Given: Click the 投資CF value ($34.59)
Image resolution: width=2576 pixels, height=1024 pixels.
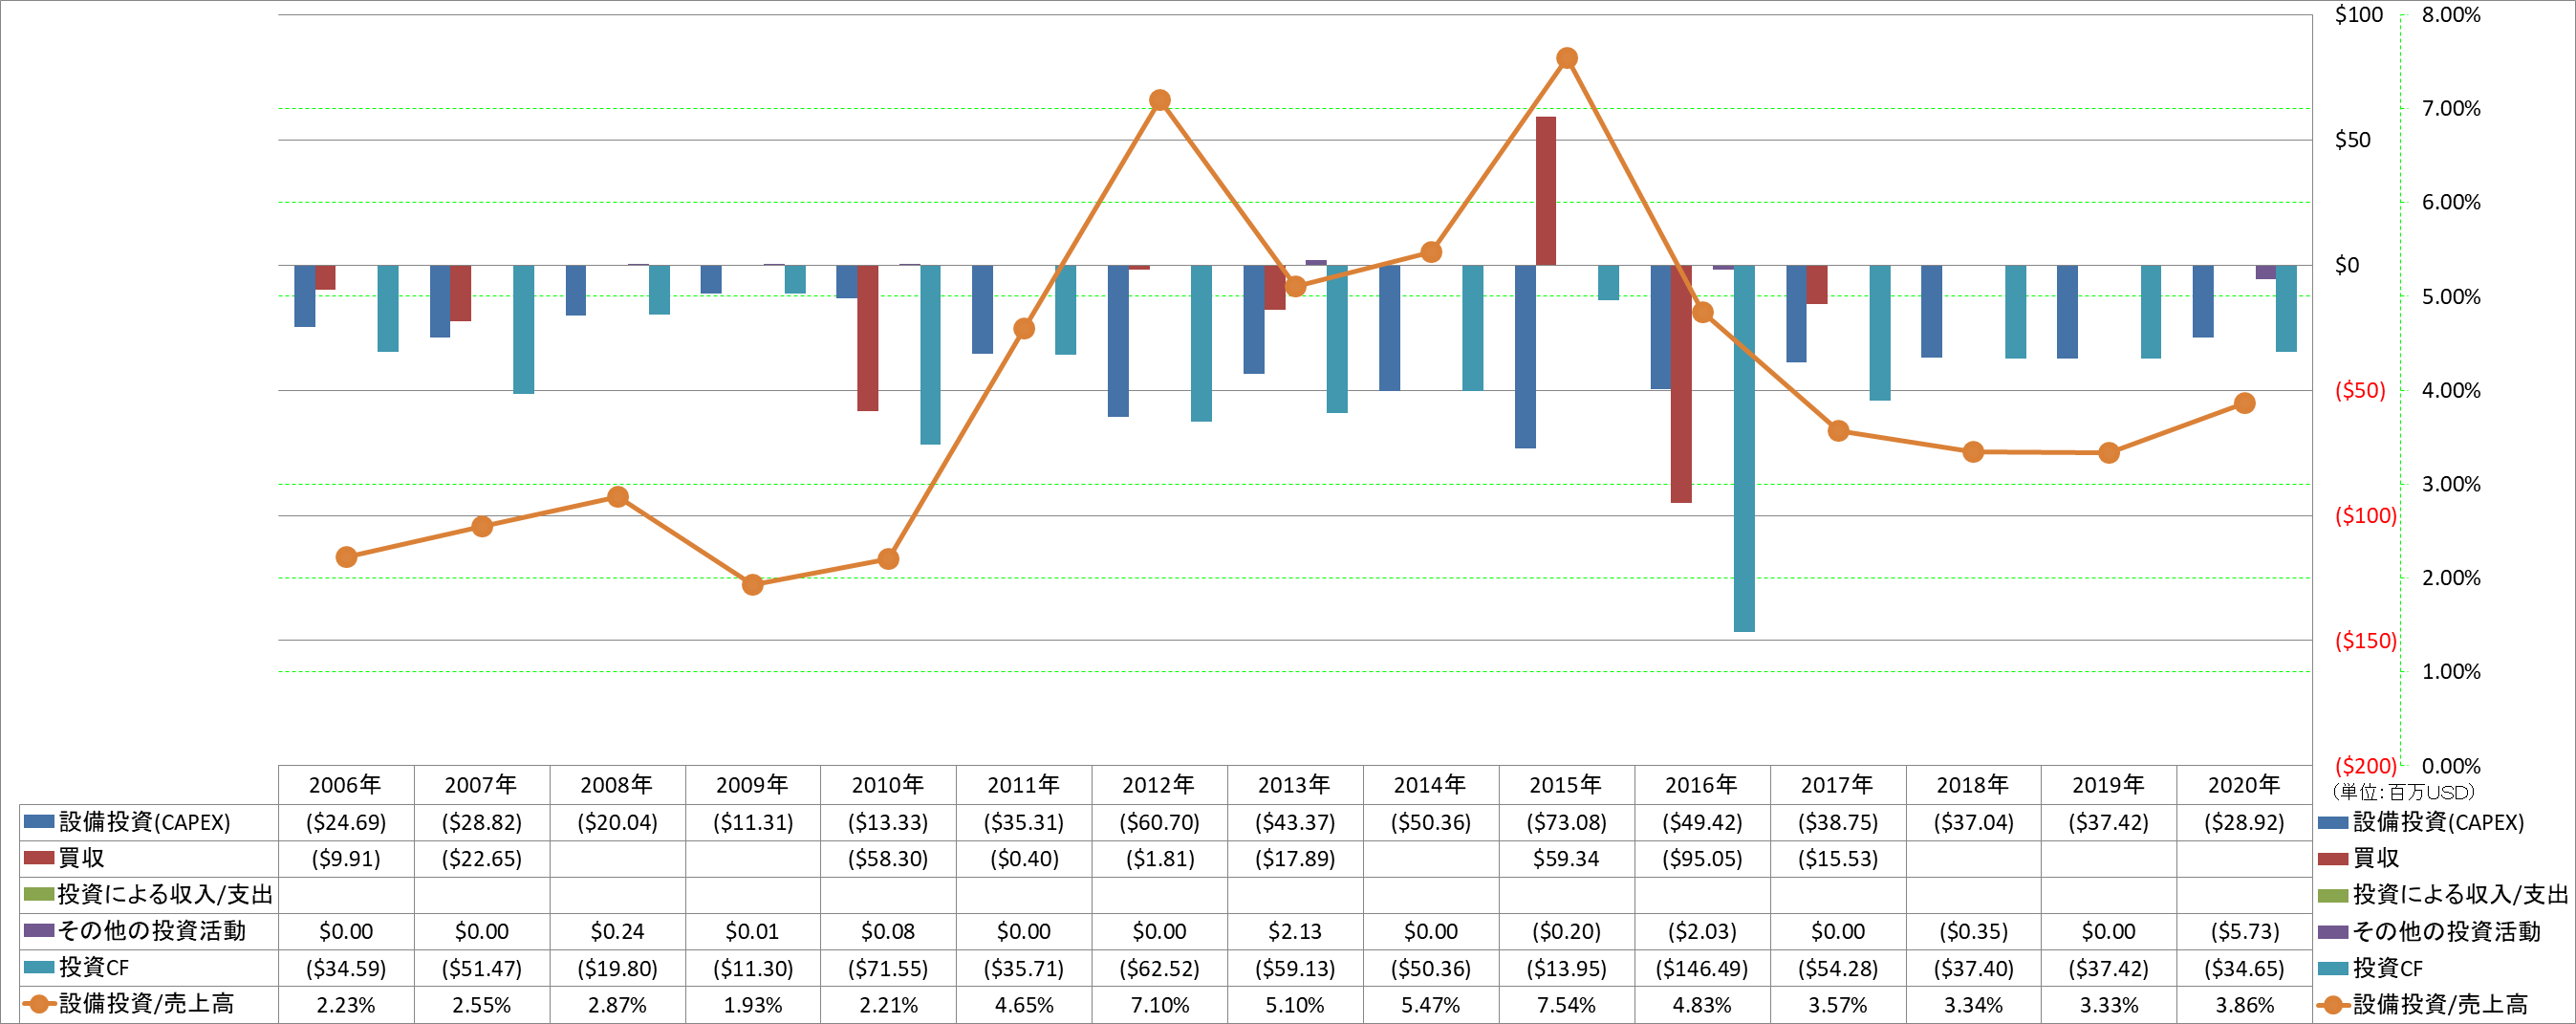Looking at the screenshot, I should click(346, 968).
